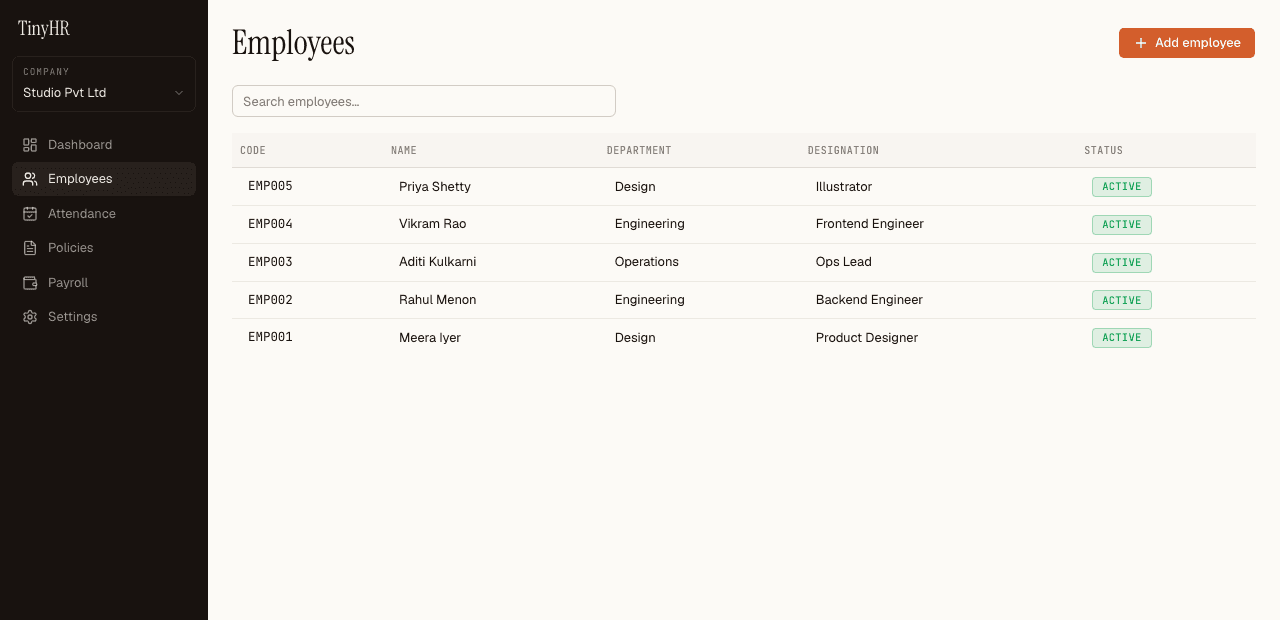Click Engineering department for Rahul Menon
1280x620 pixels.
click(650, 300)
